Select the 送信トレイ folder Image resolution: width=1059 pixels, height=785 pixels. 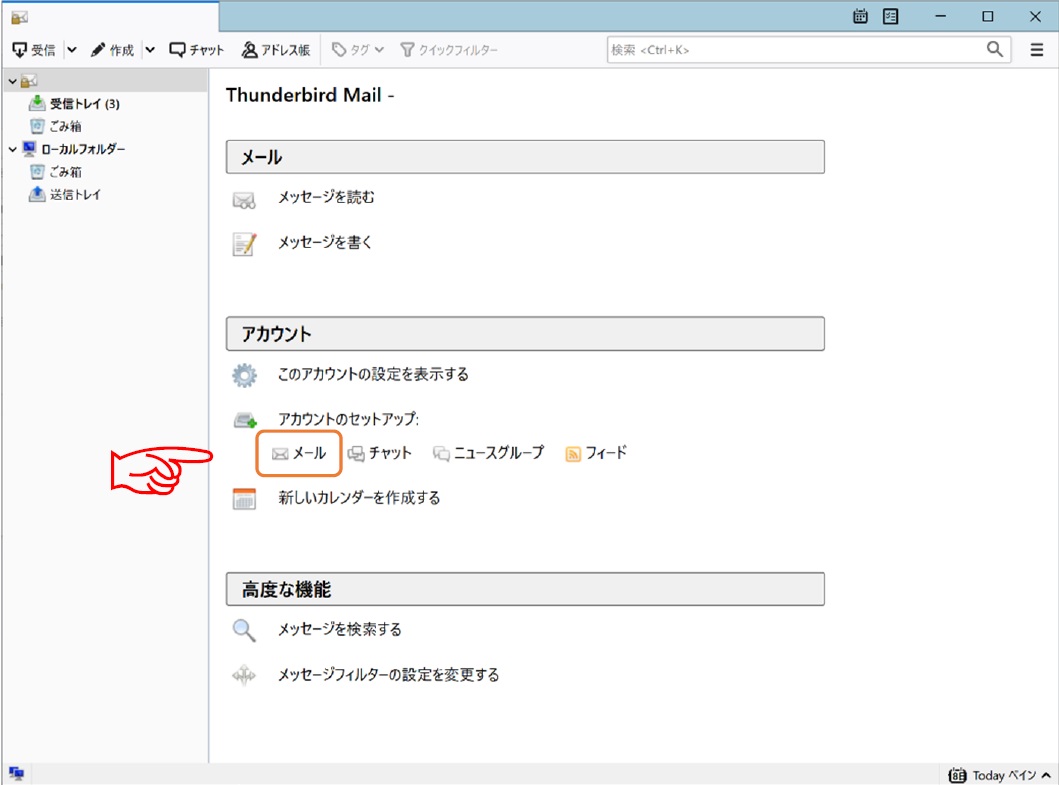coord(65,195)
